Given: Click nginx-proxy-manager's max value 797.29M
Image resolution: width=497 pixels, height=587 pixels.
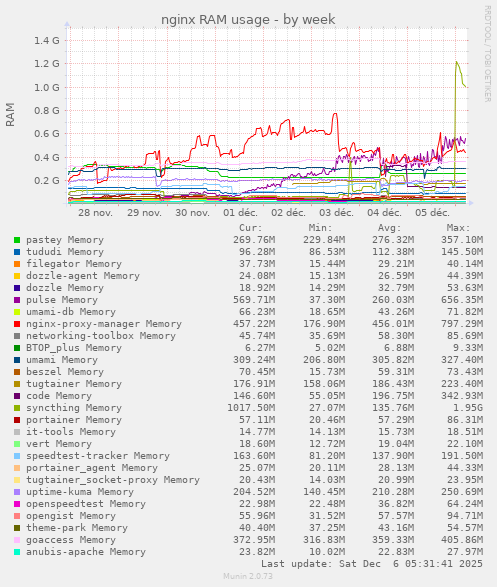Looking at the screenshot, I should pyautogui.click(x=462, y=324).
